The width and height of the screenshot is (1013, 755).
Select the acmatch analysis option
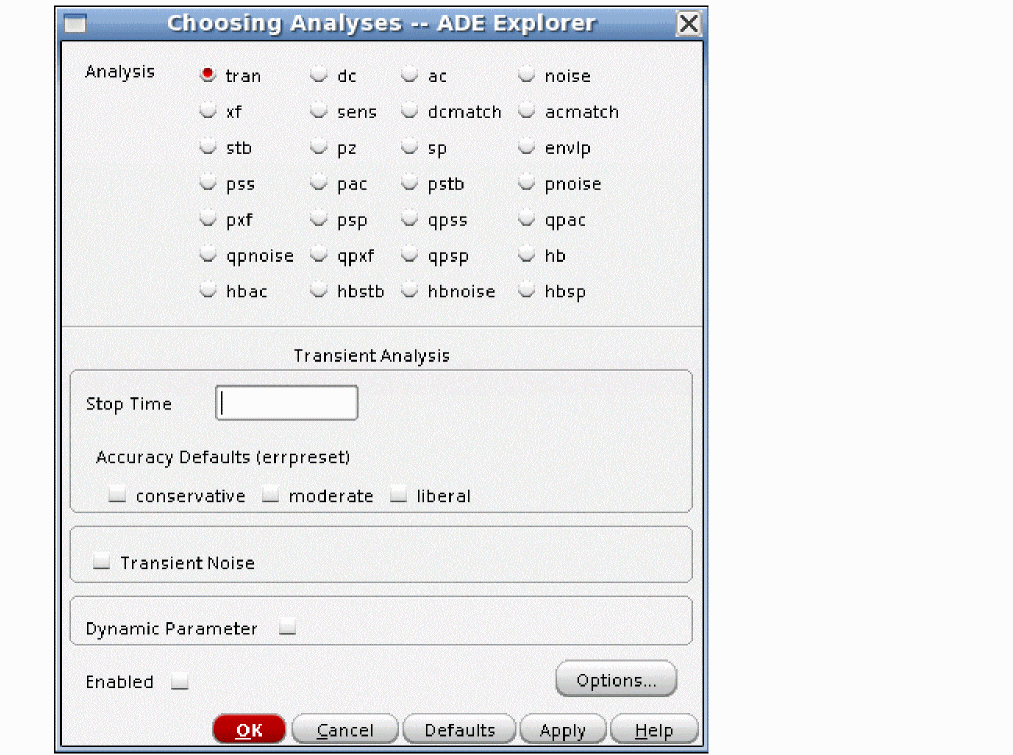point(527,111)
